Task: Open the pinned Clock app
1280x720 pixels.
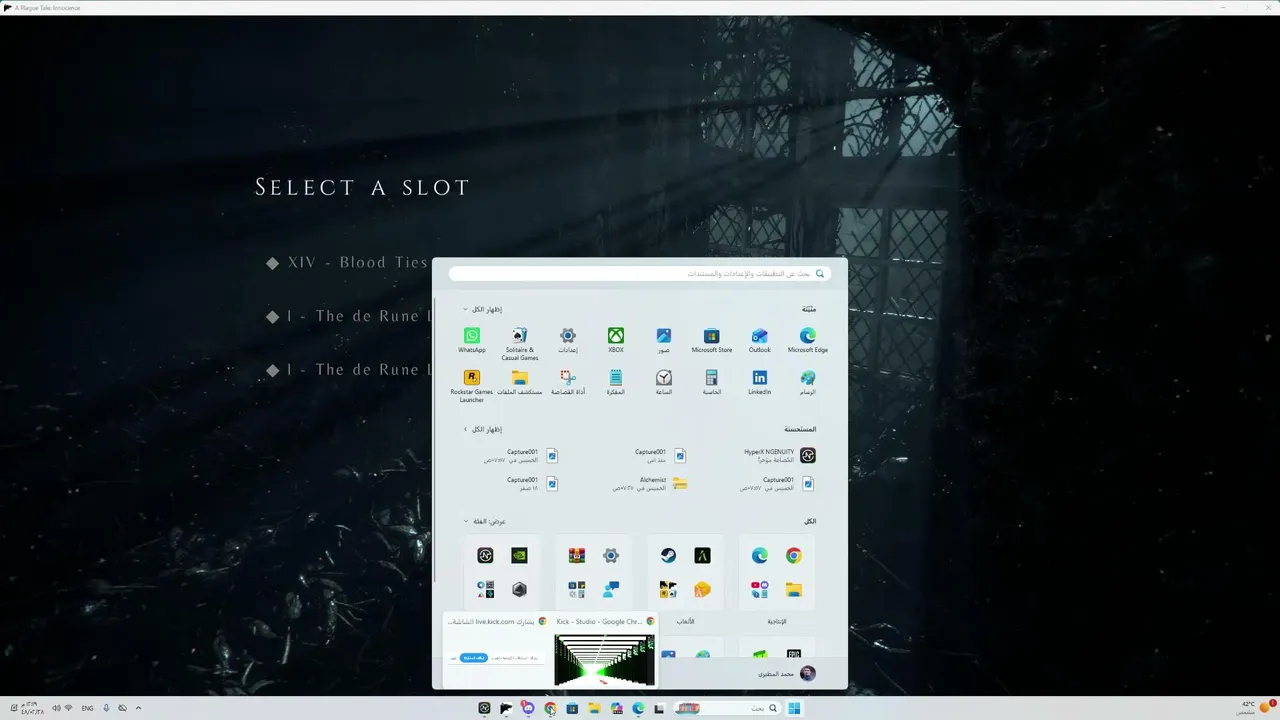Action: [664, 383]
